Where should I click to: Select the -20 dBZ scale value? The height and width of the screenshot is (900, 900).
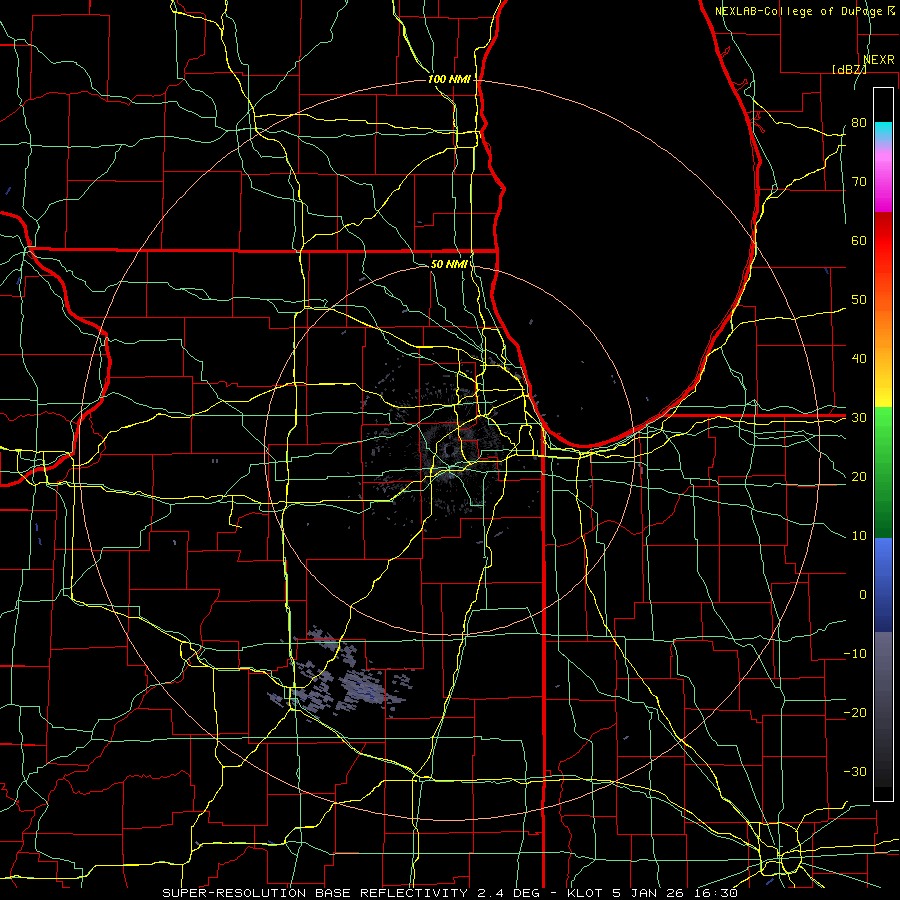tap(855, 713)
